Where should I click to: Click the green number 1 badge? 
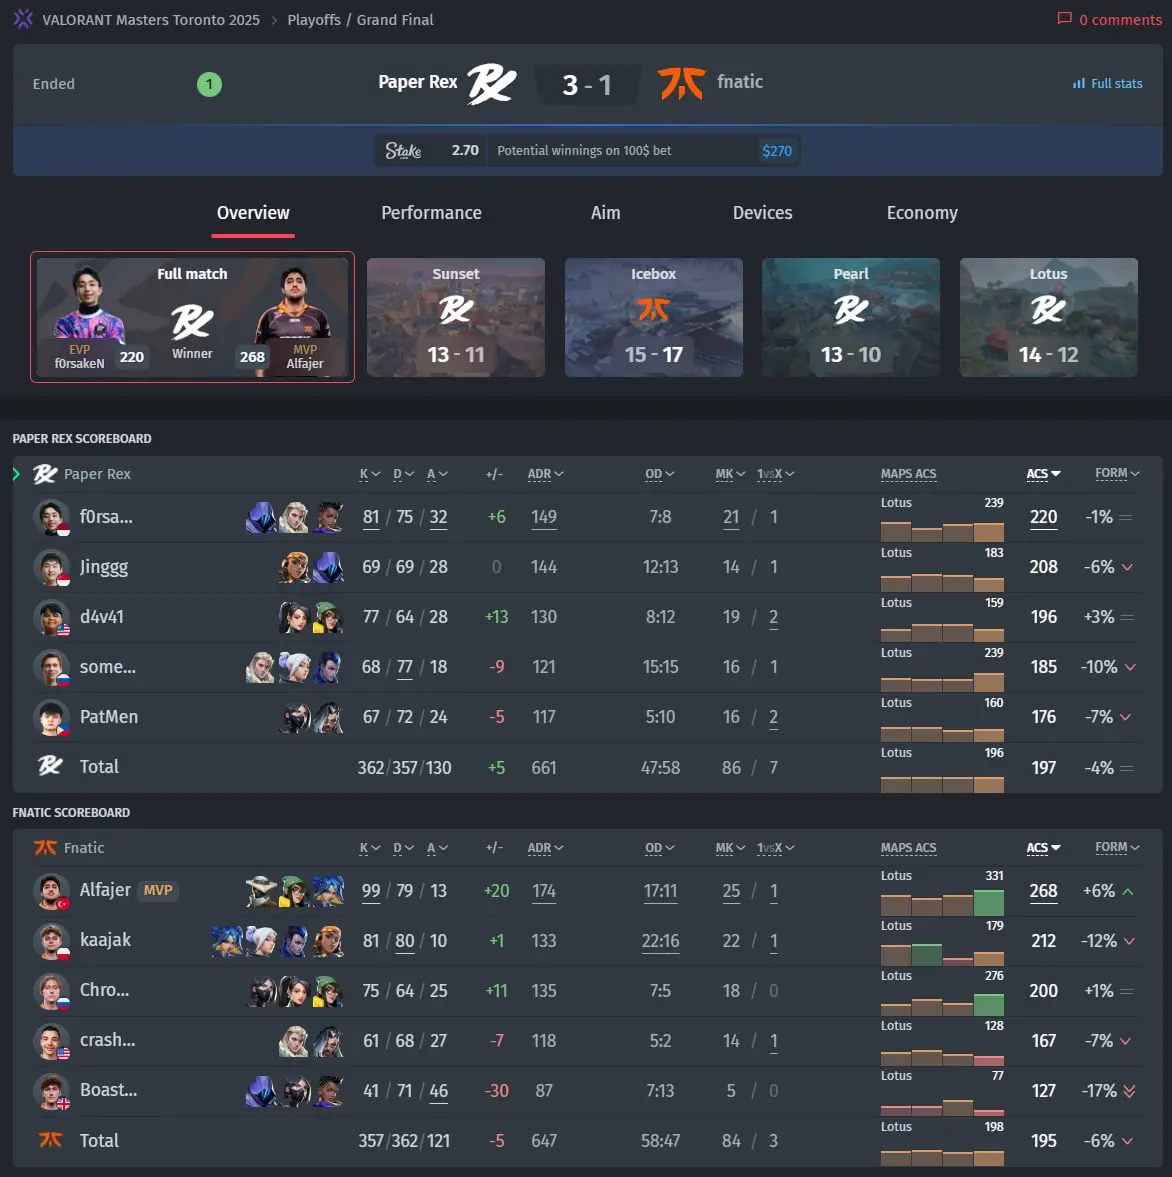209,84
